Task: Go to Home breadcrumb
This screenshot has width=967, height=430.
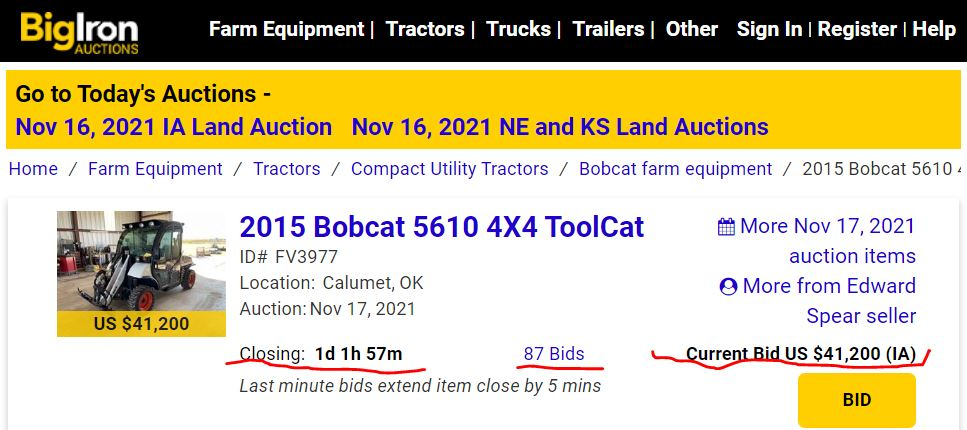Action: [x=33, y=169]
